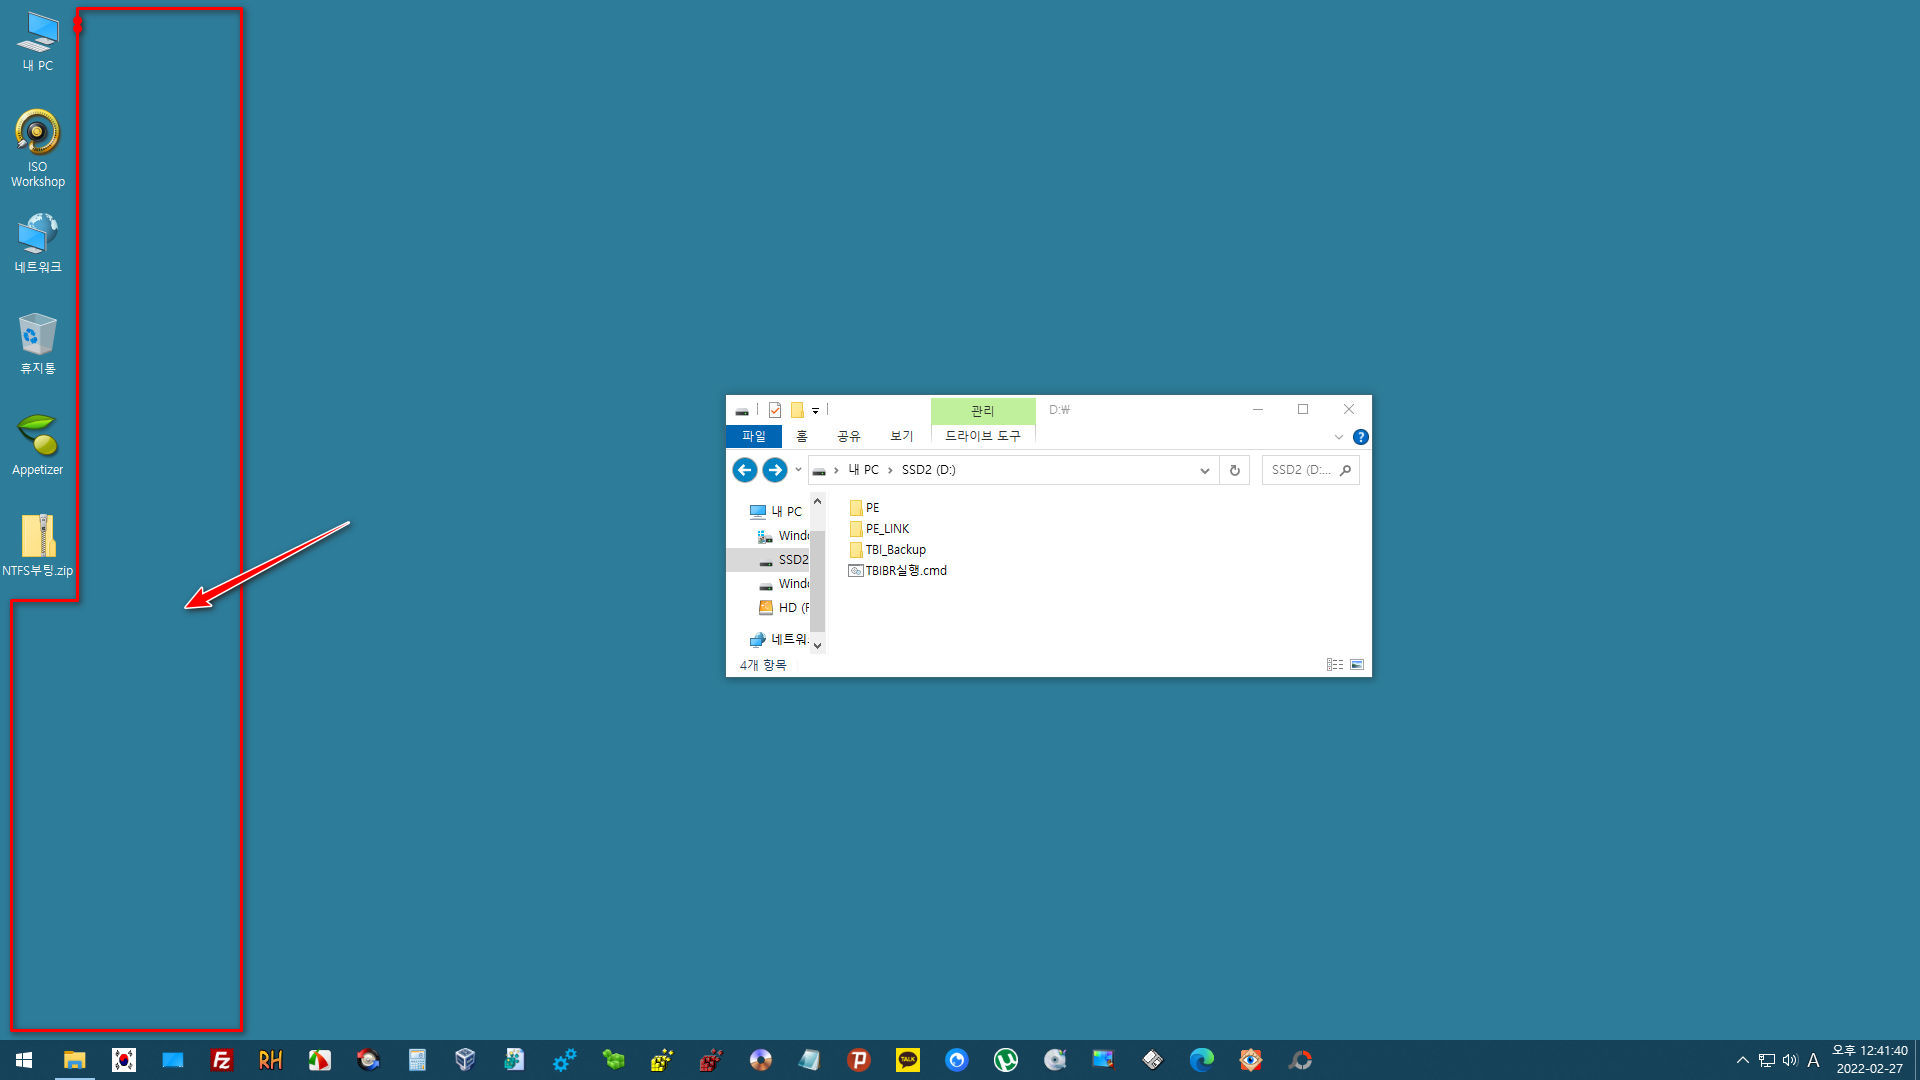Launch VirtualBox cube icon on taskbar
Viewport: 1920px width, 1080px height.
pos(465,1060)
